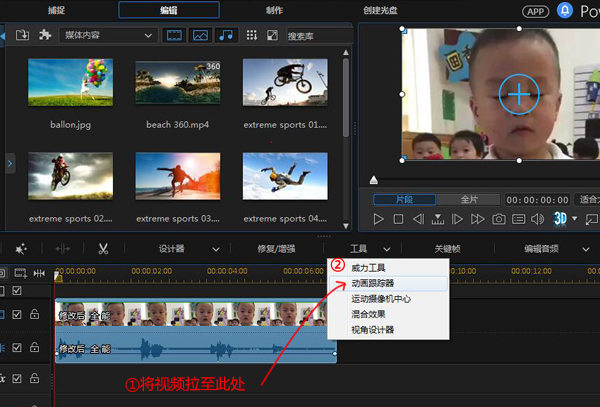
Task: Click the fit timeline view icon
Action: point(39,273)
